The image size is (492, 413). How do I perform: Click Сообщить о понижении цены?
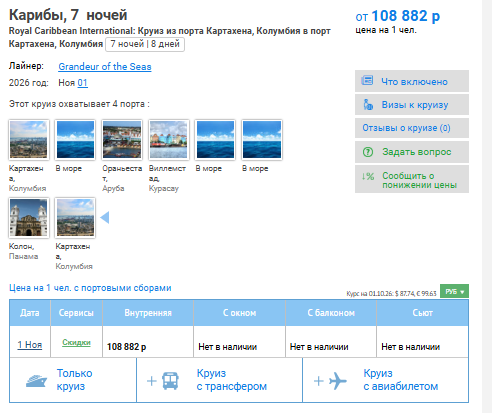pos(412,179)
